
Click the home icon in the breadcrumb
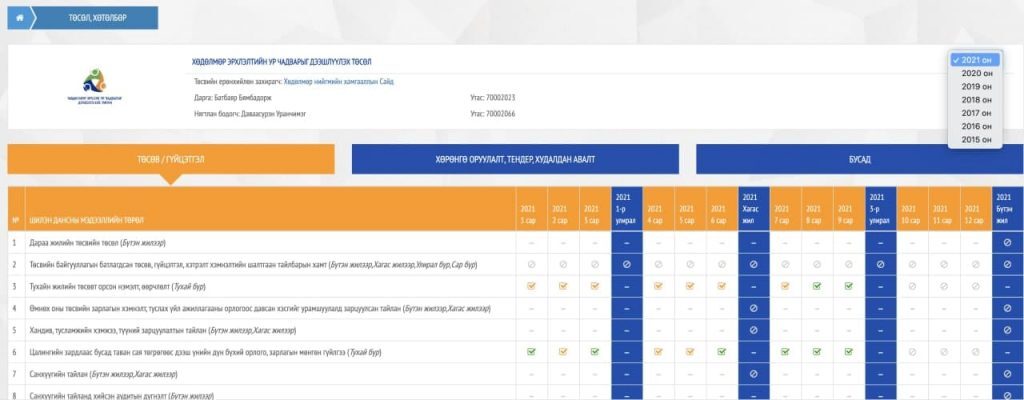pyautogui.click(x=18, y=17)
